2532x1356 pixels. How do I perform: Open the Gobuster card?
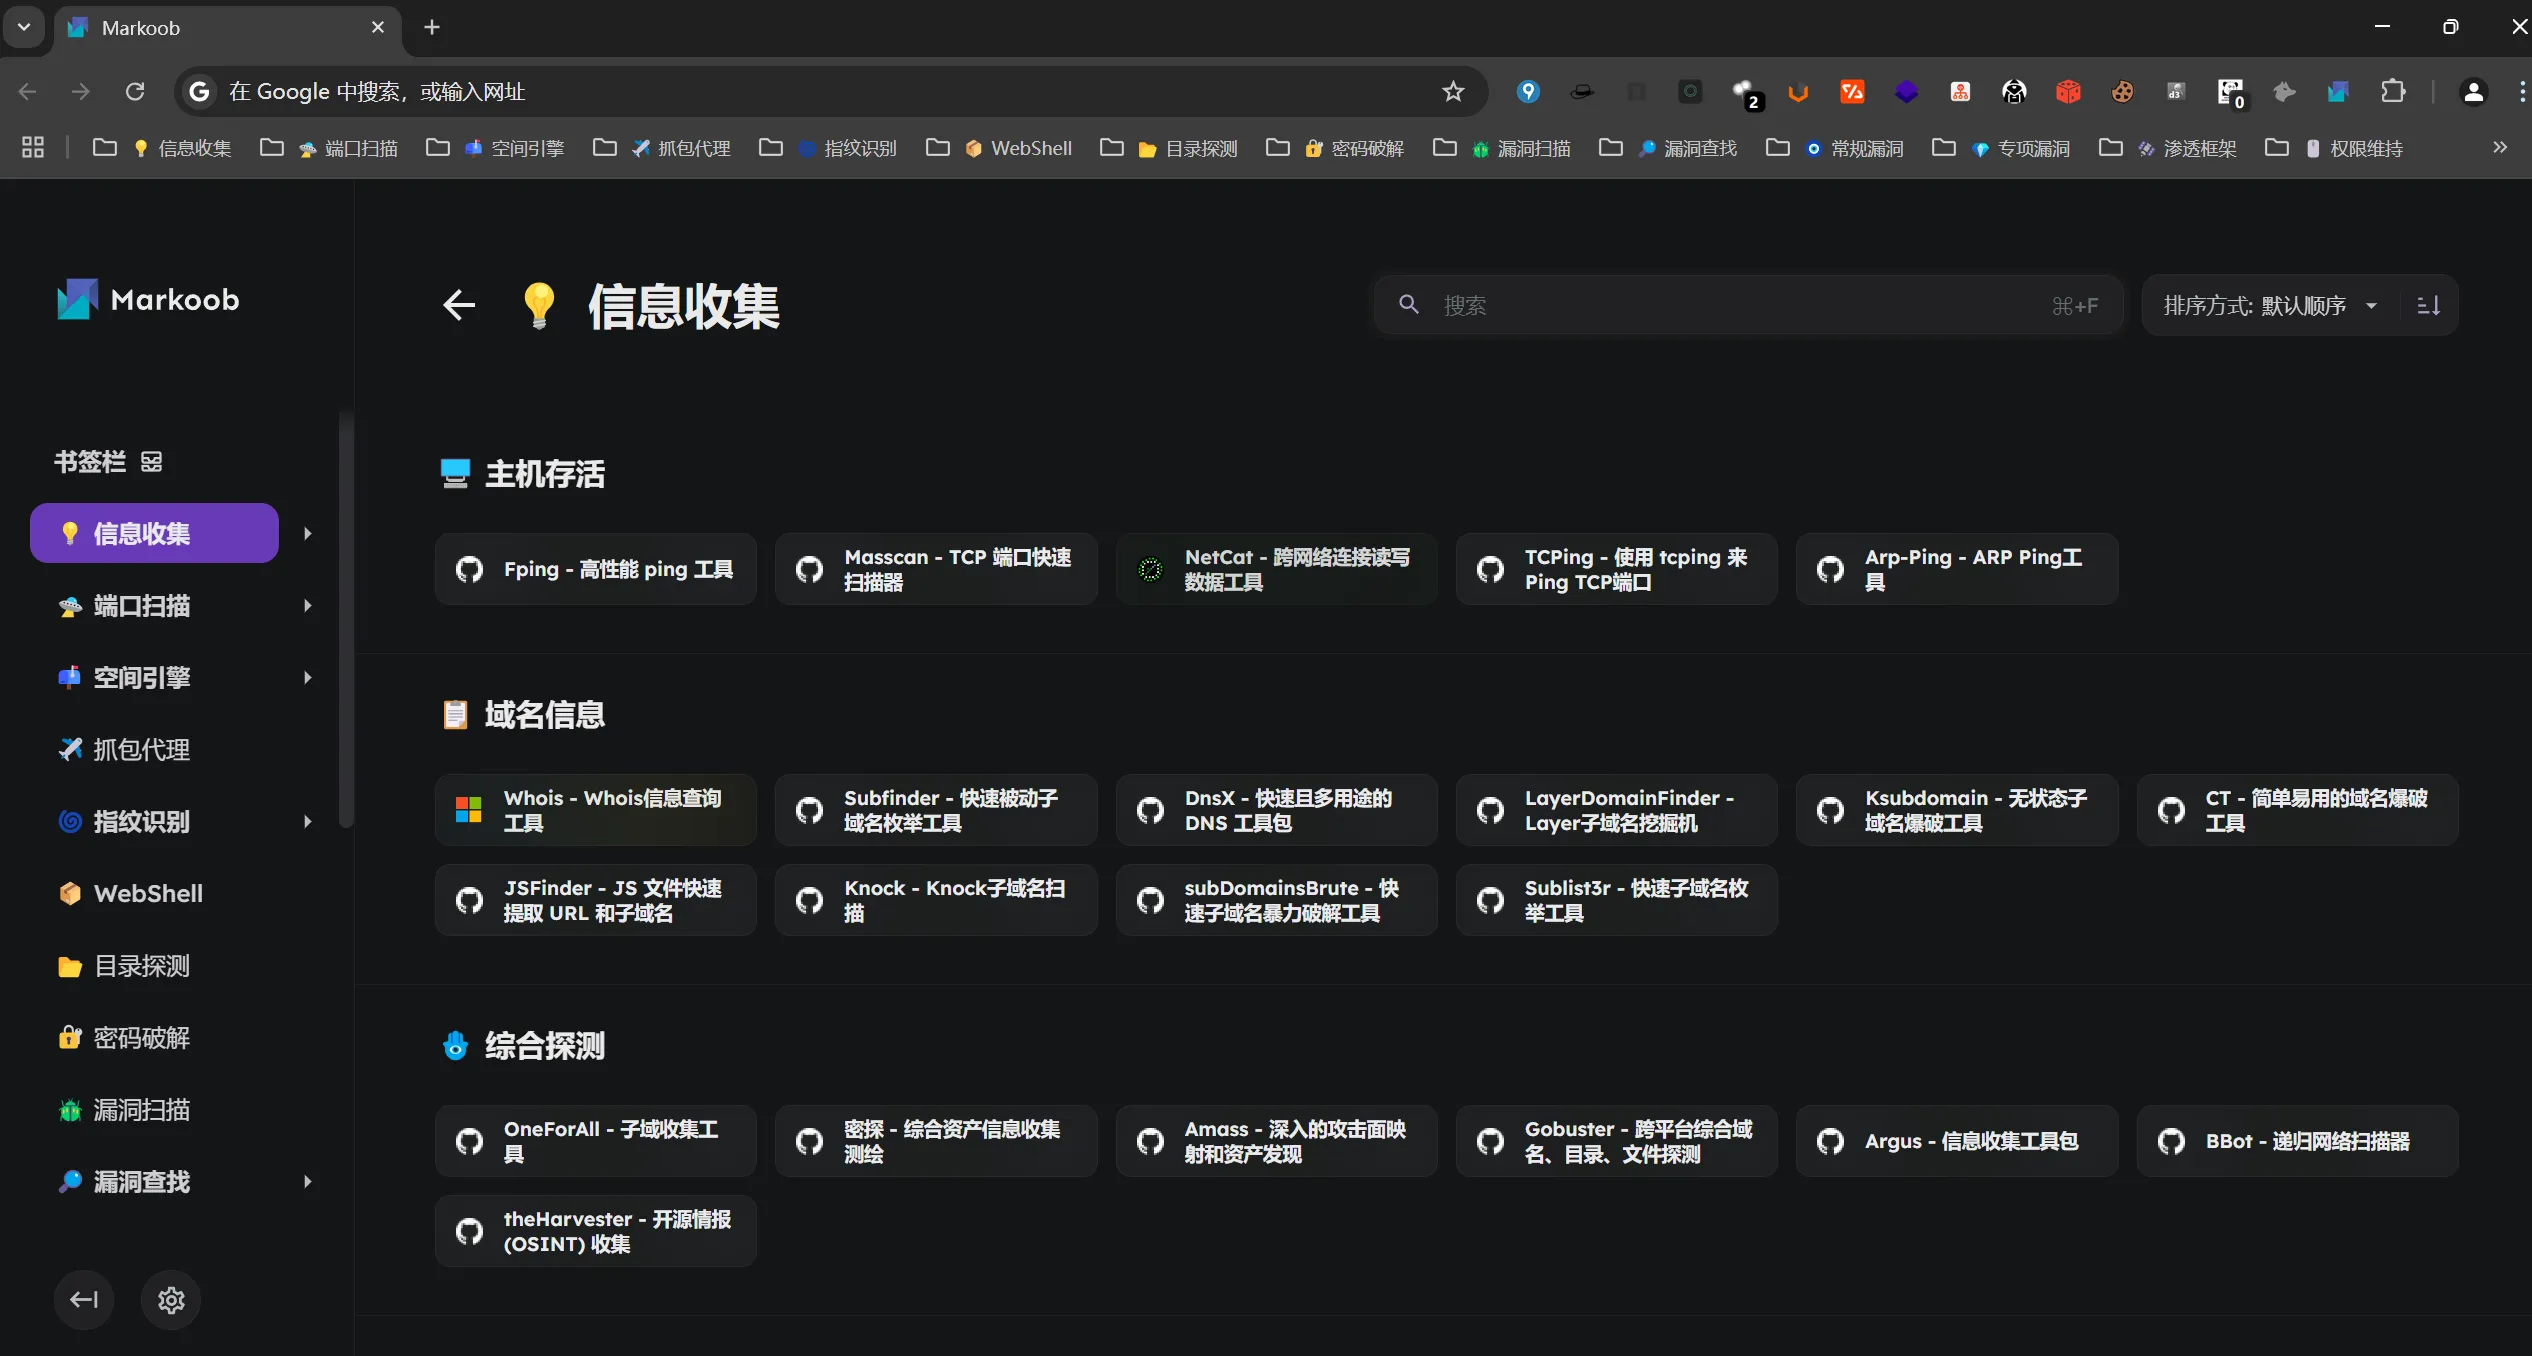click(x=1617, y=1141)
